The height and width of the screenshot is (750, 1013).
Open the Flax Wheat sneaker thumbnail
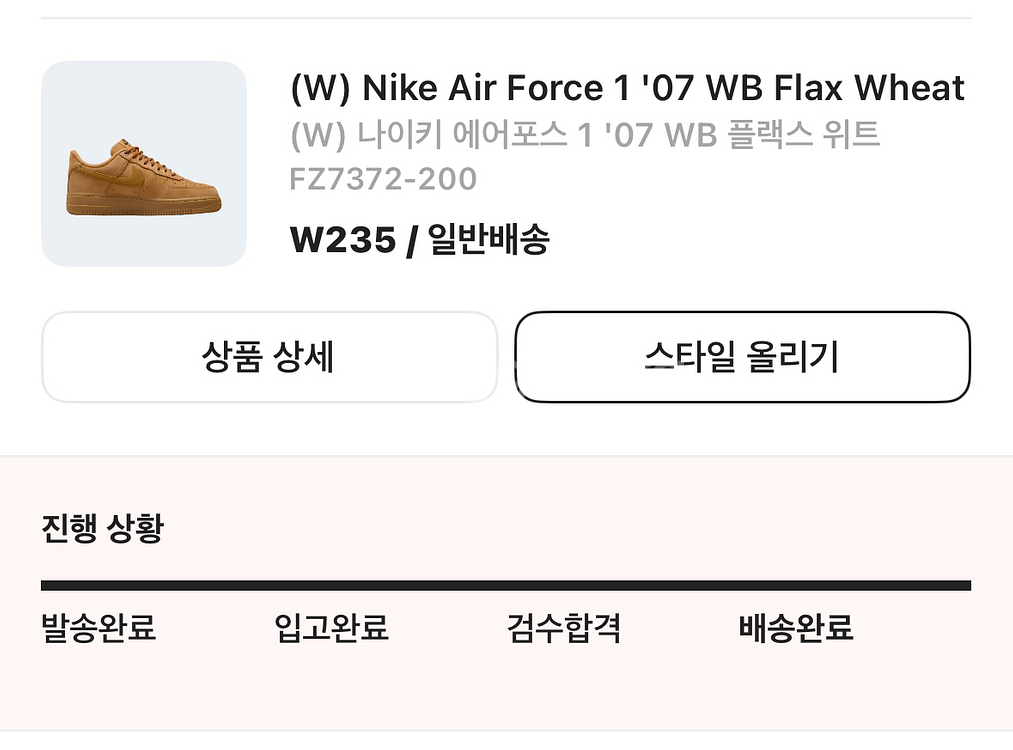[144, 163]
